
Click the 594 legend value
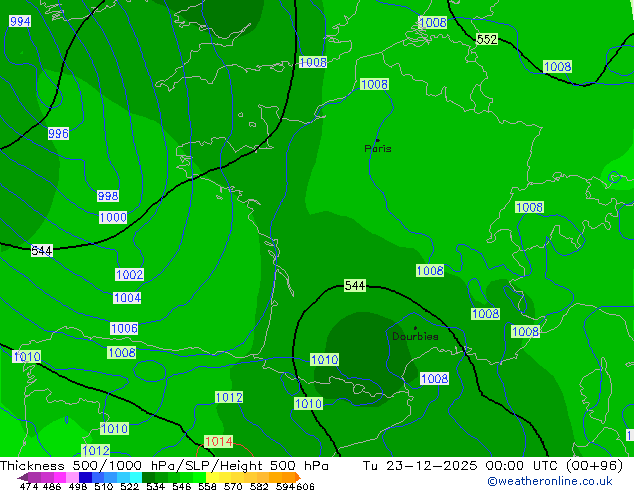[x=285, y=486]
